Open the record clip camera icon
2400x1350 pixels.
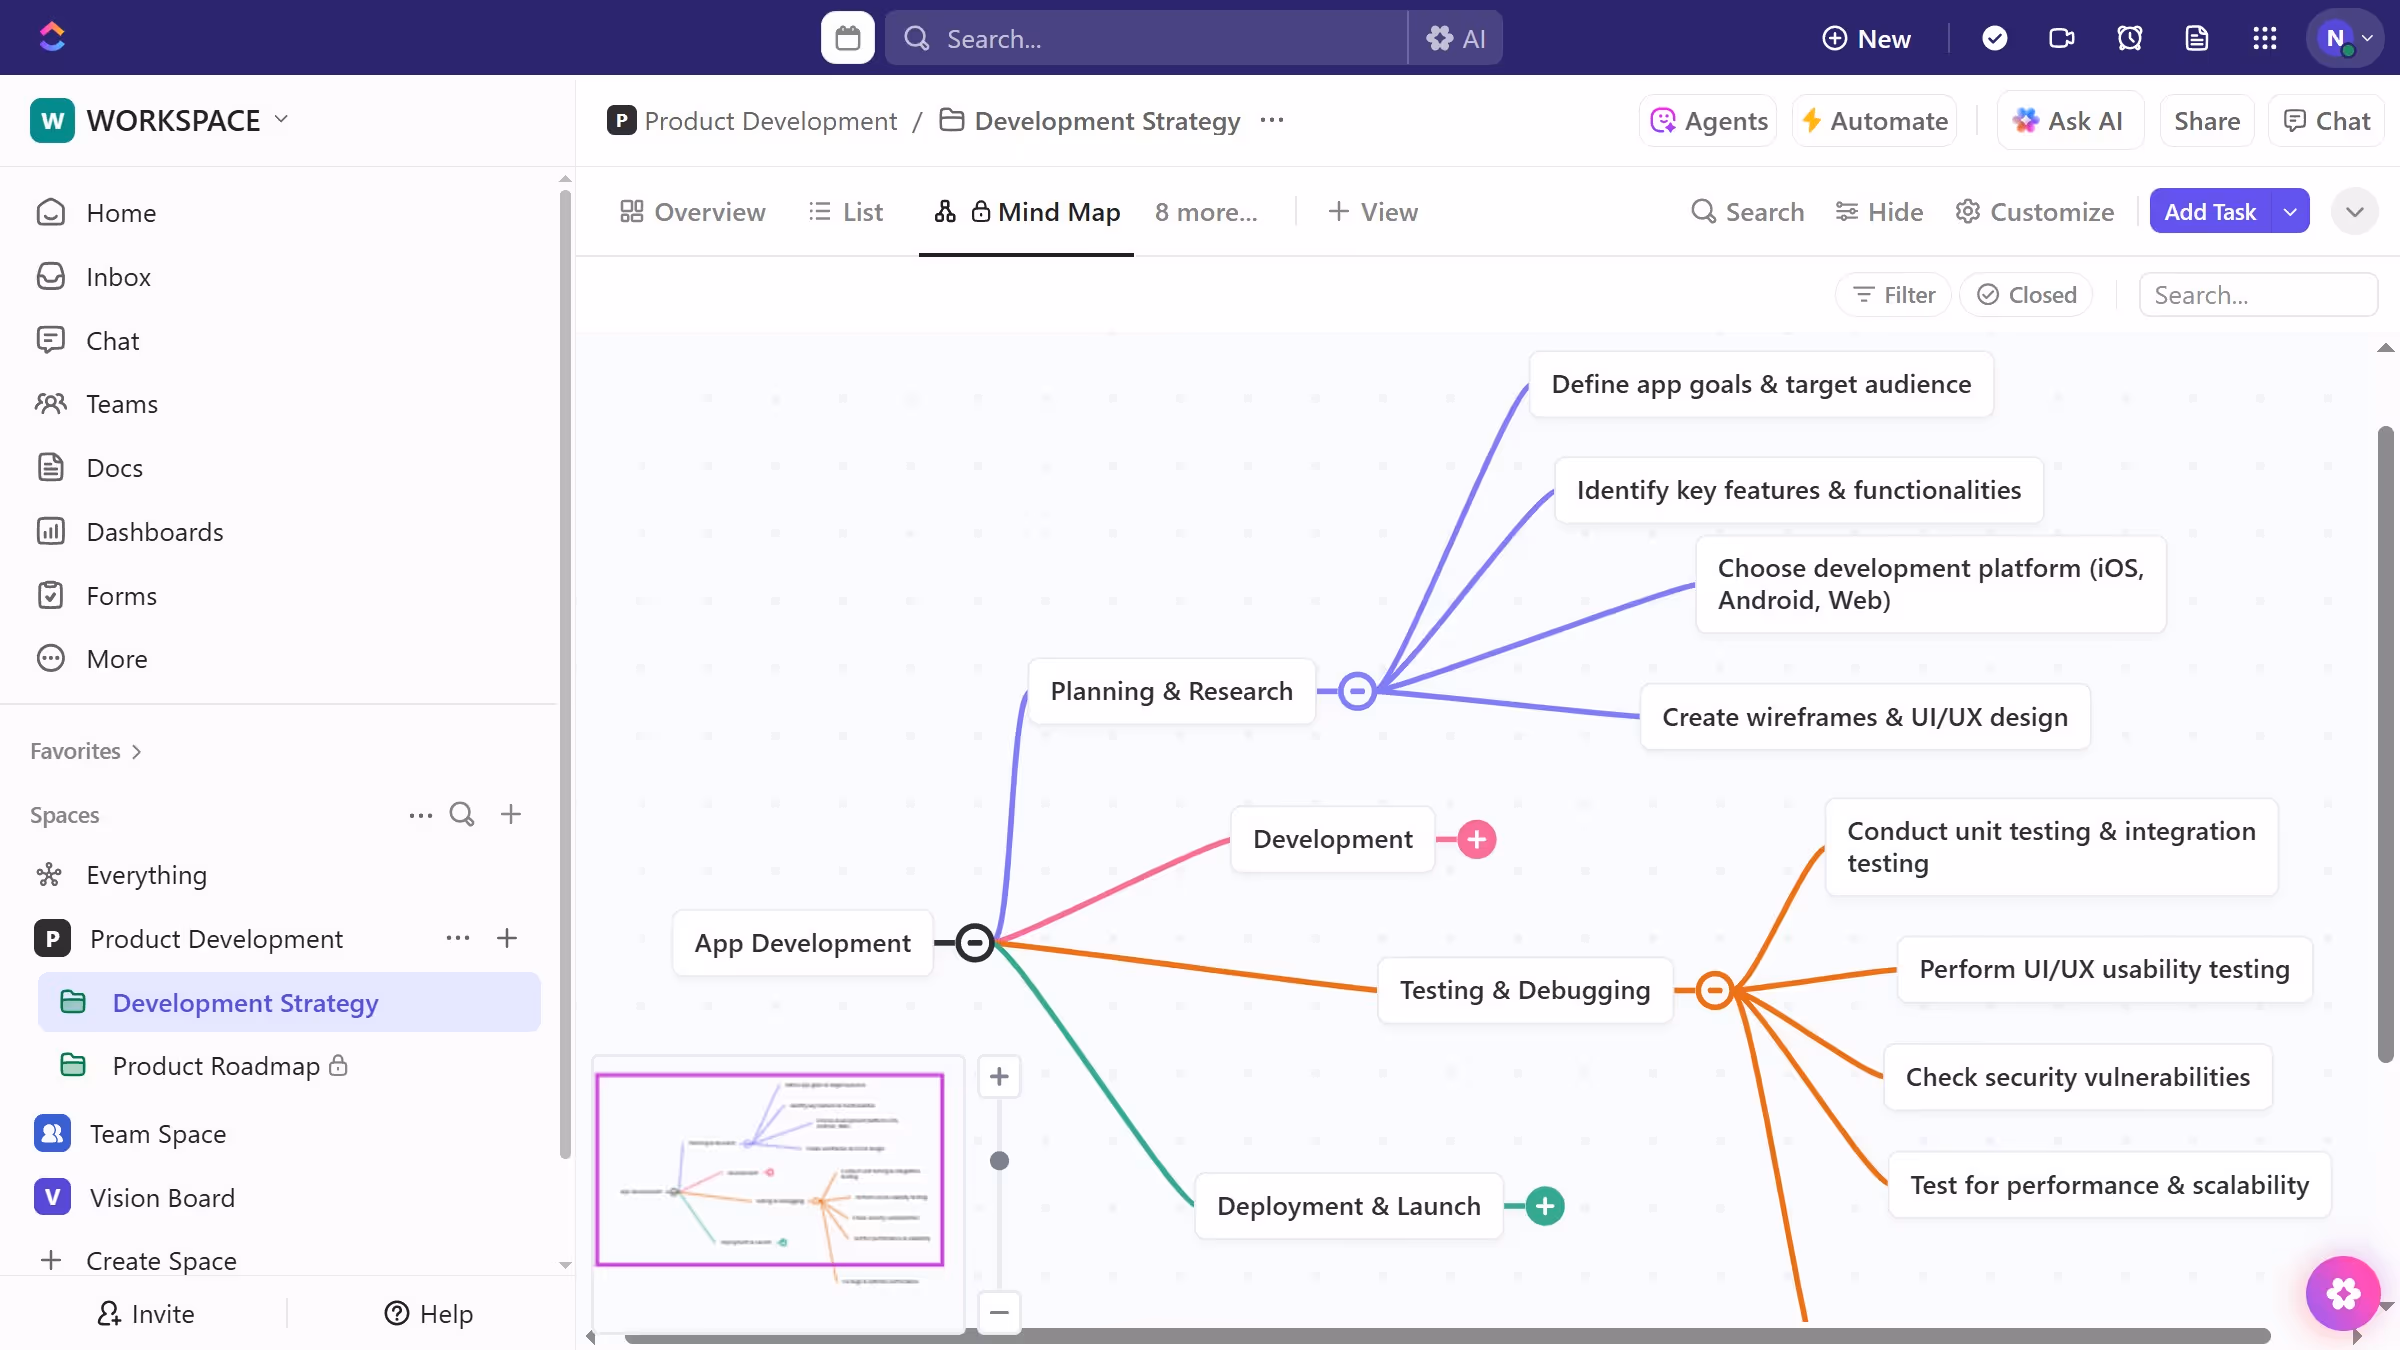(x=2062, y=38)
